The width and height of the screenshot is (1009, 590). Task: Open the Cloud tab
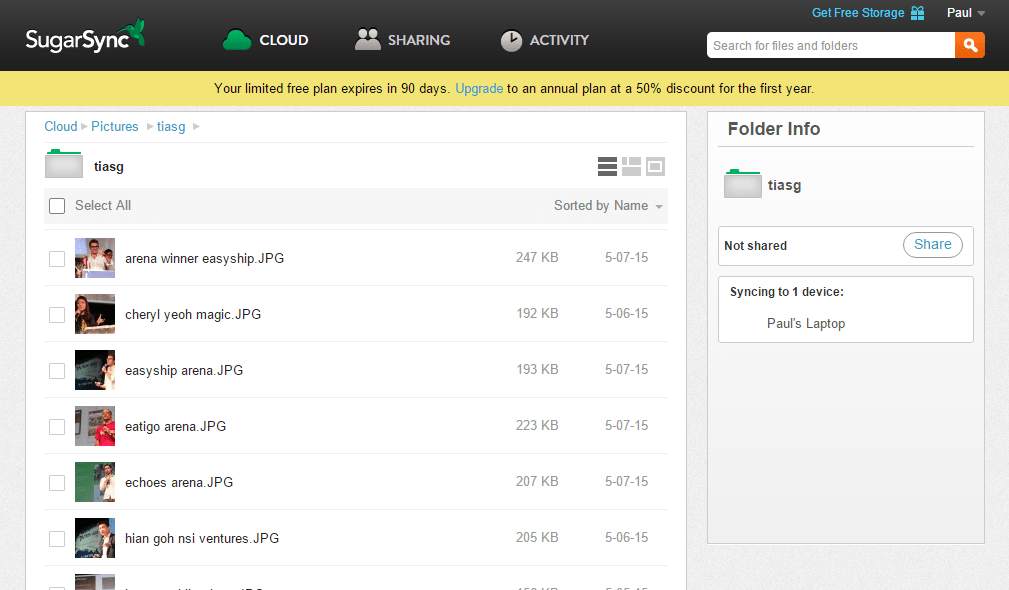[x=266, y=40]
